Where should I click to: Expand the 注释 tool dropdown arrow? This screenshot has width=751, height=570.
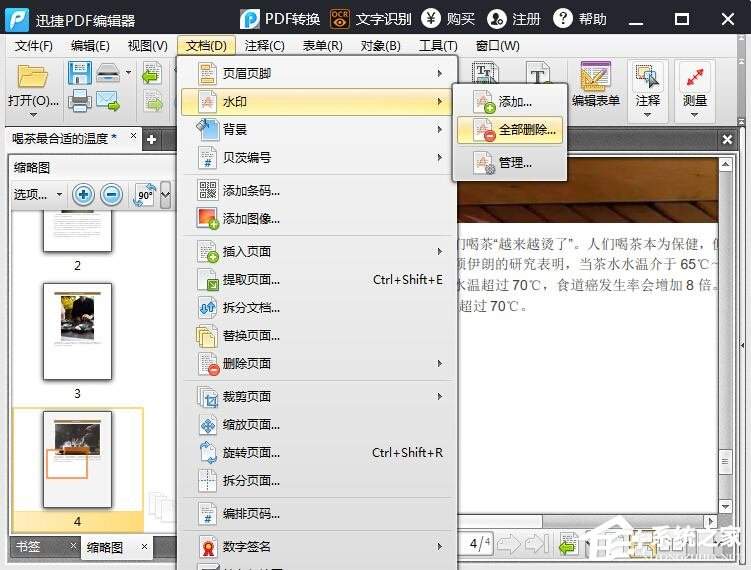coord(648,115)
